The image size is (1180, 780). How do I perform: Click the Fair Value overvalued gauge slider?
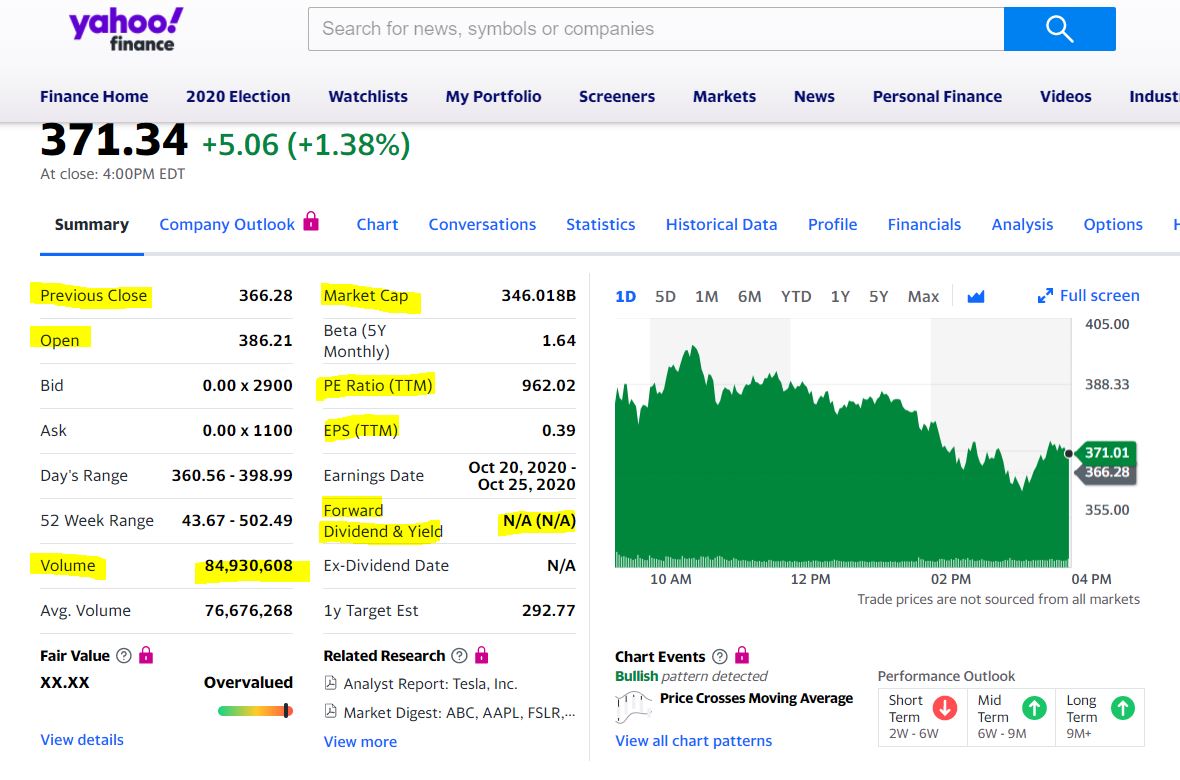(255, 711)
